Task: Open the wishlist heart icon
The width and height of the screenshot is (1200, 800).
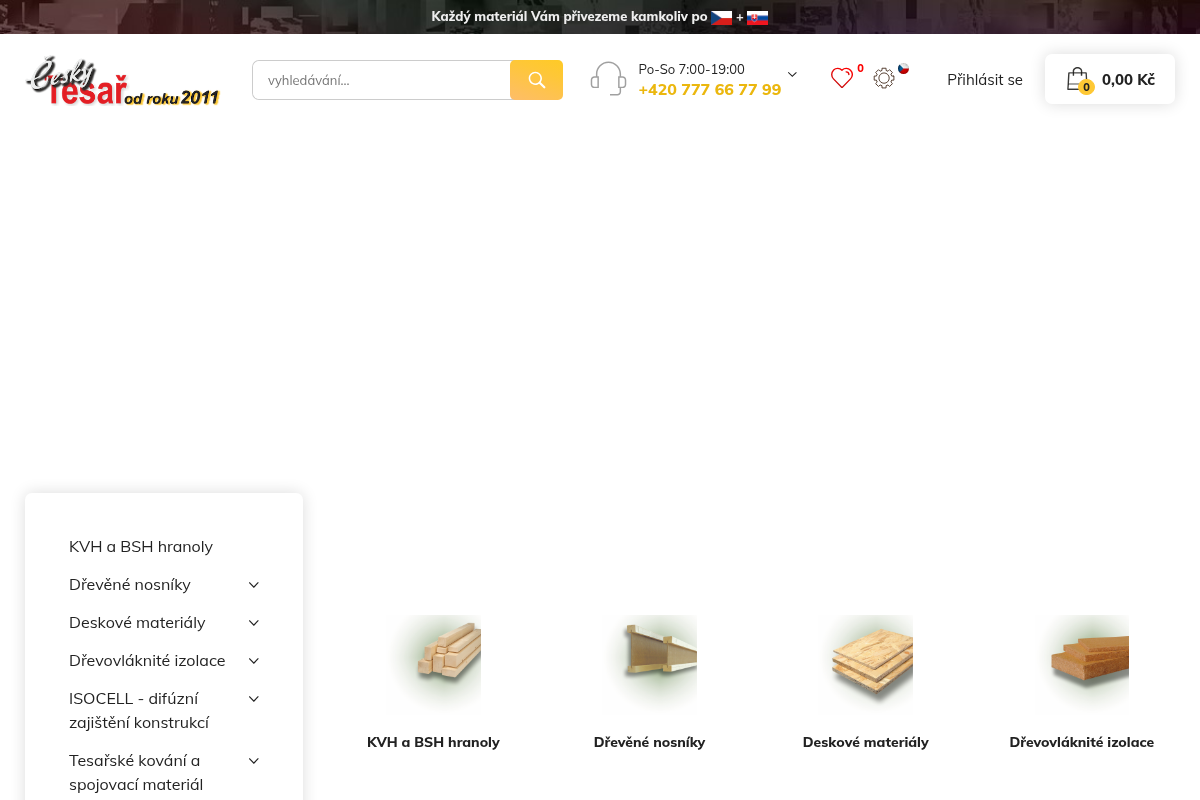Action: pos(842,78)
